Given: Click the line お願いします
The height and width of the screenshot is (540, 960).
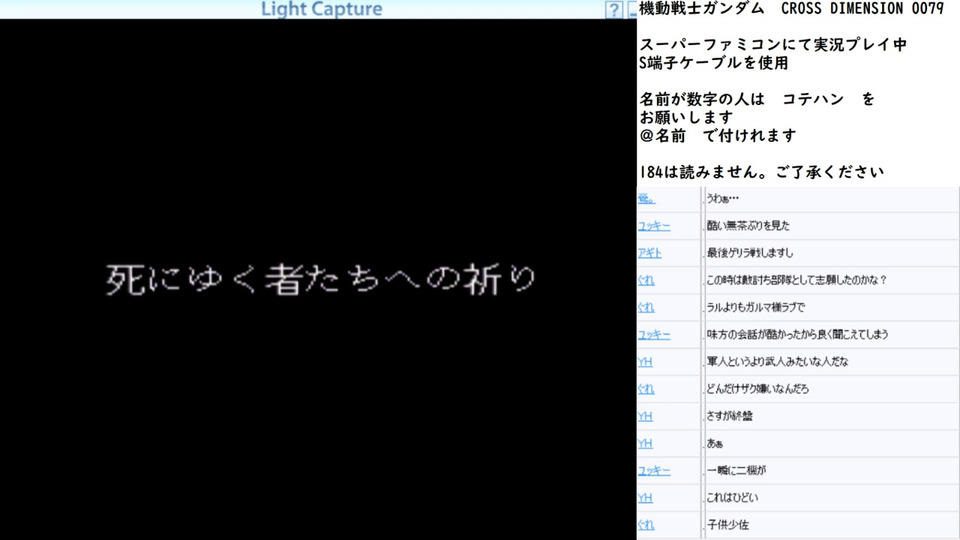Looking at the screenshot, I should (686, 117).
